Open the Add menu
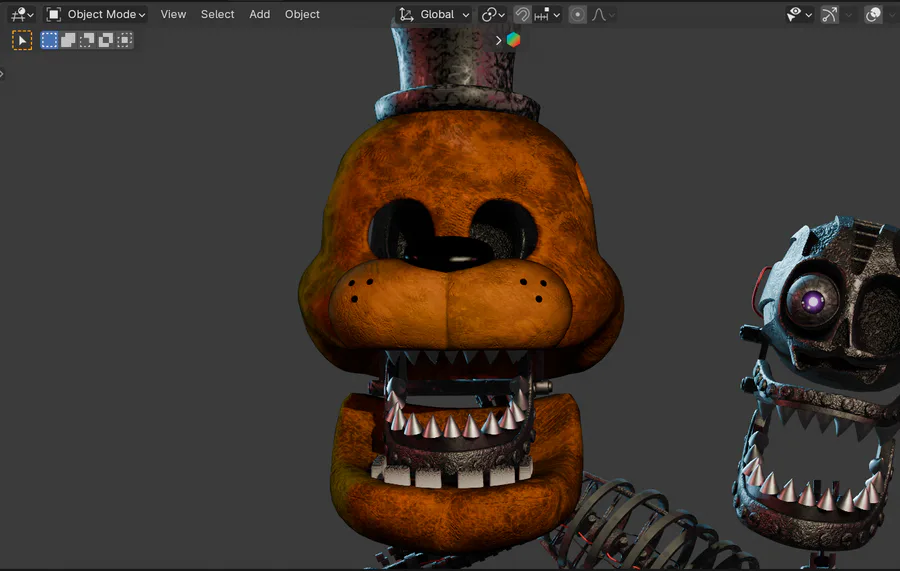 click(259, 14)
